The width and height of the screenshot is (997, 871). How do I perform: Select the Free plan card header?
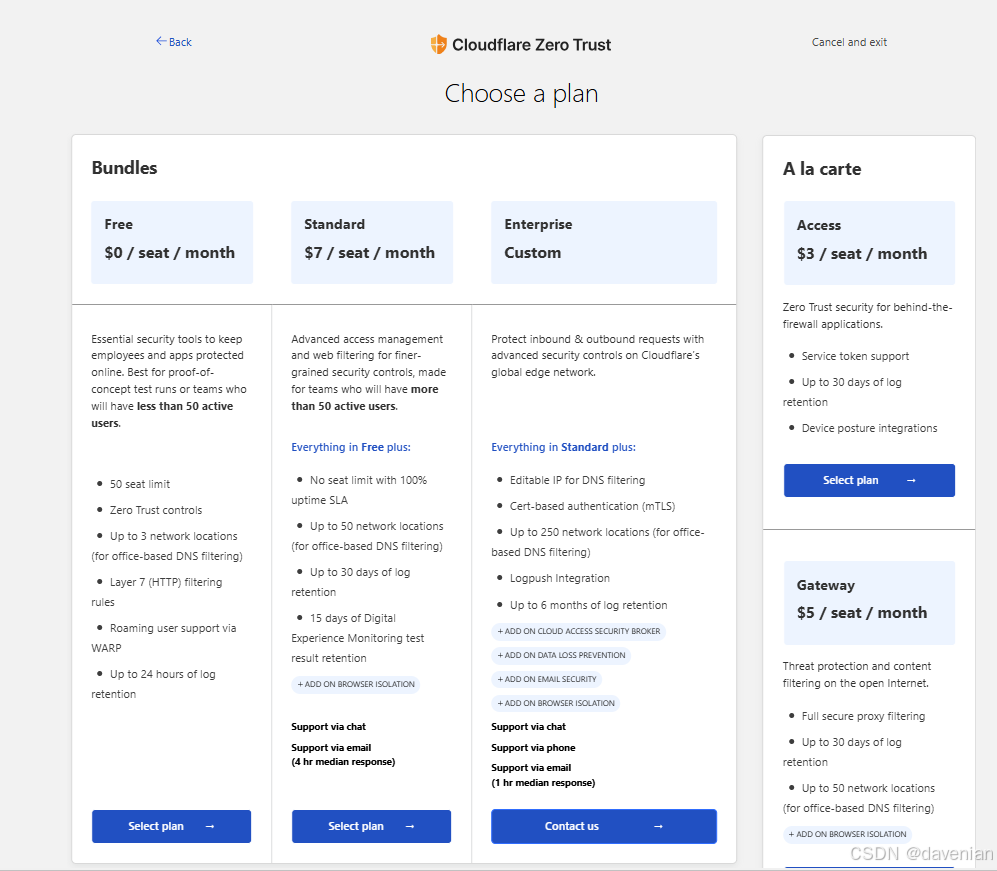tap(172, 242)
